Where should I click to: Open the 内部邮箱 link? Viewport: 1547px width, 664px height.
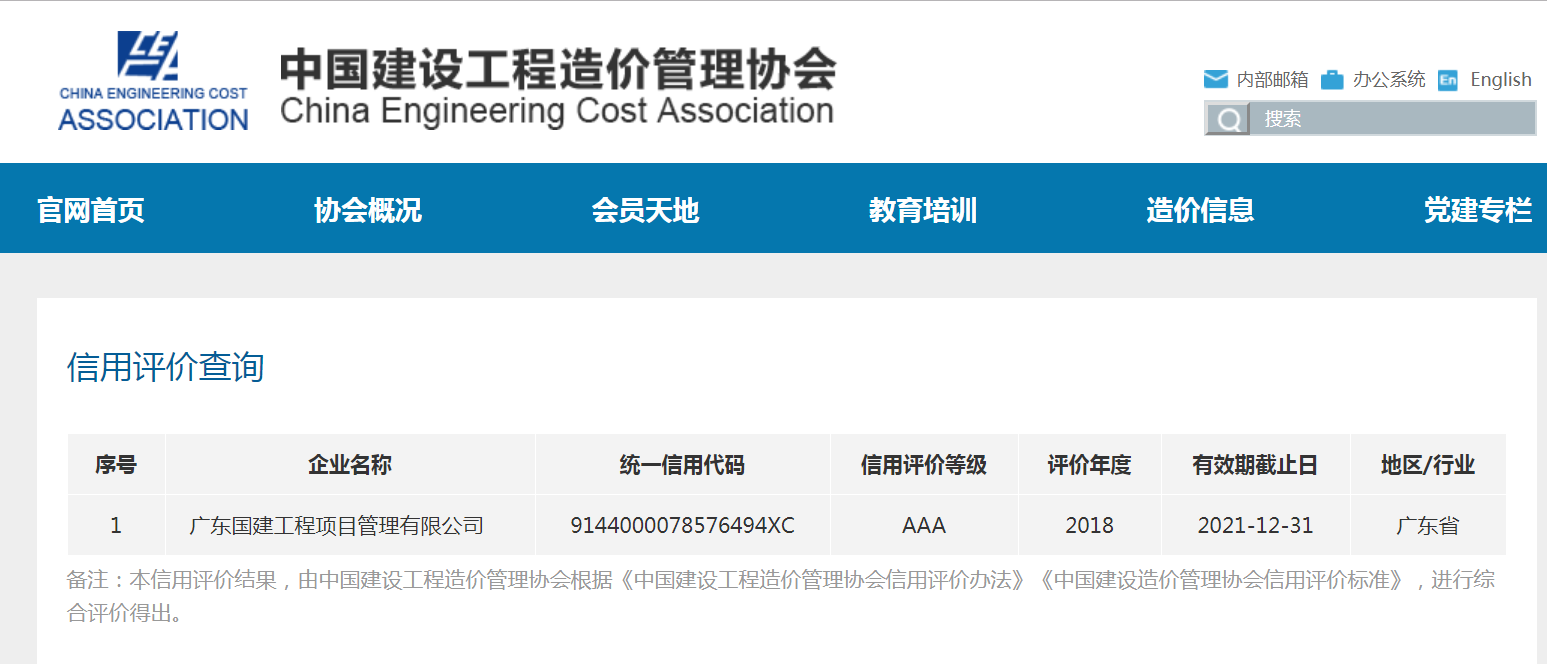point(1272,80)
